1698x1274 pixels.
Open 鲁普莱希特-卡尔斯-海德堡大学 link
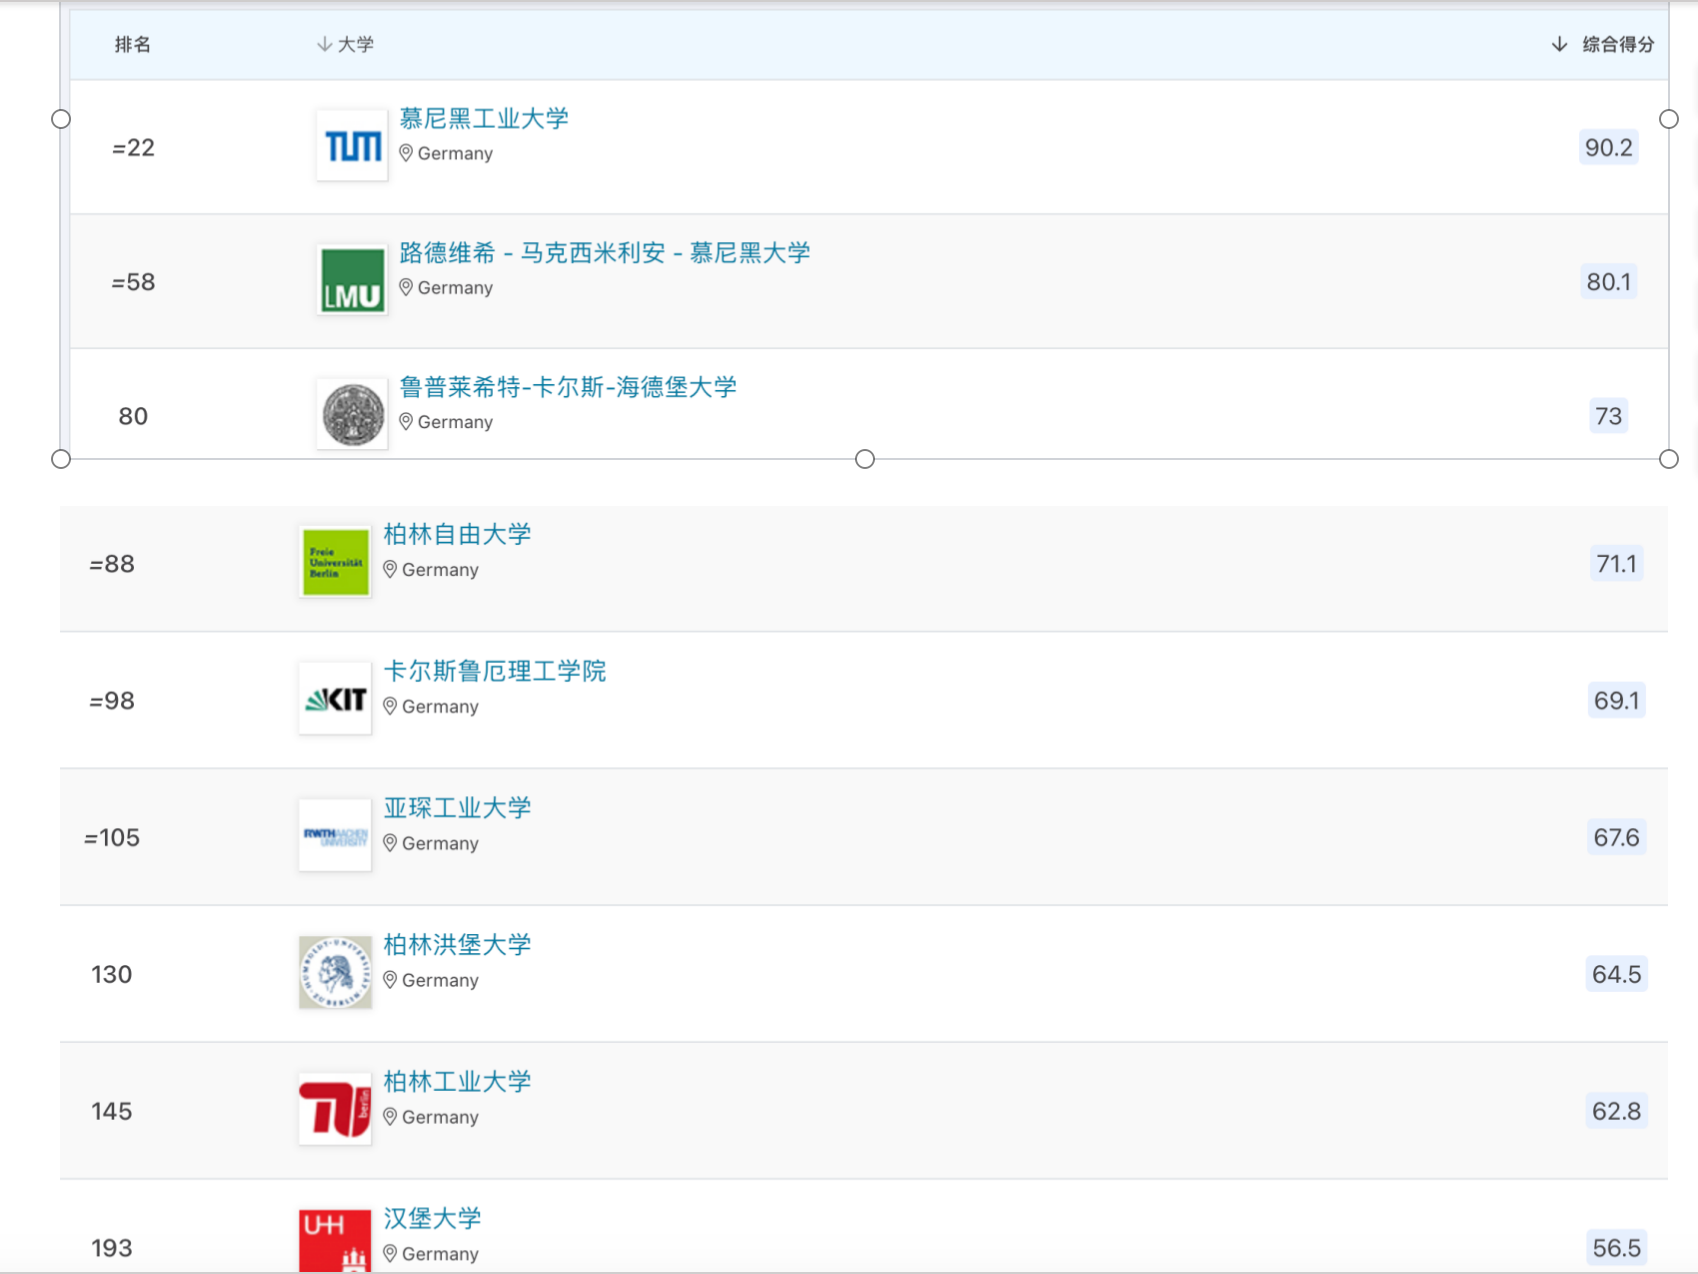[x=568, y=387]
